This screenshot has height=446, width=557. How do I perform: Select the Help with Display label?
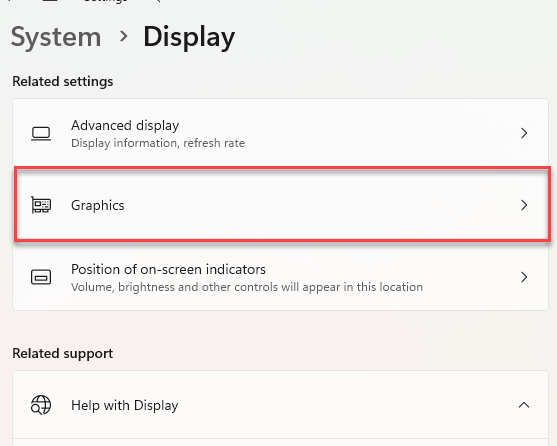pyautogui.click(x=124, y=405)
